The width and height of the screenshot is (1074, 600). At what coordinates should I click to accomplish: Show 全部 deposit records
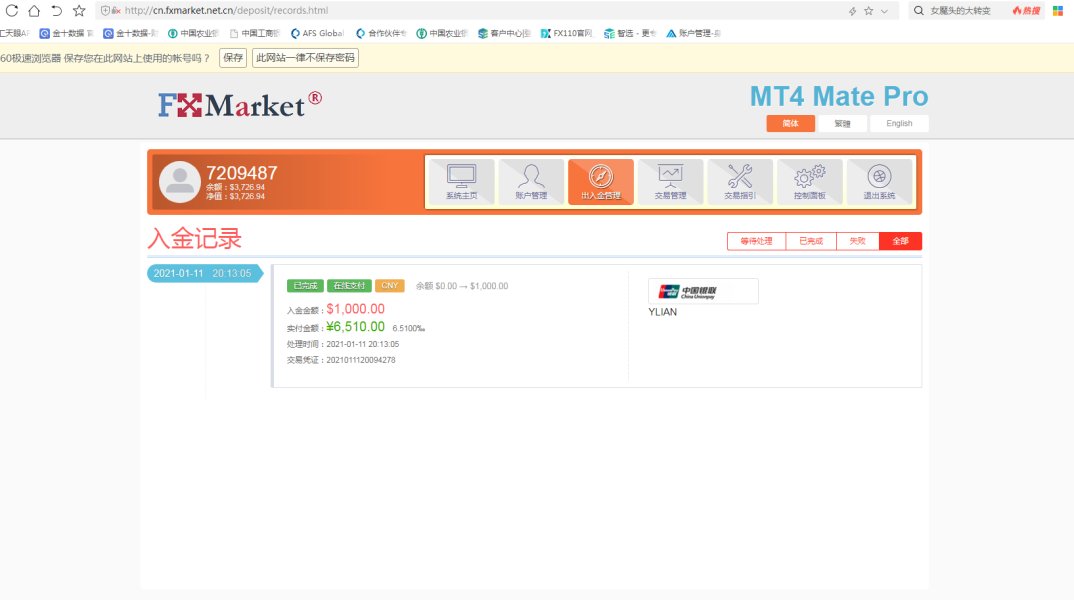[x=901, y=241]
